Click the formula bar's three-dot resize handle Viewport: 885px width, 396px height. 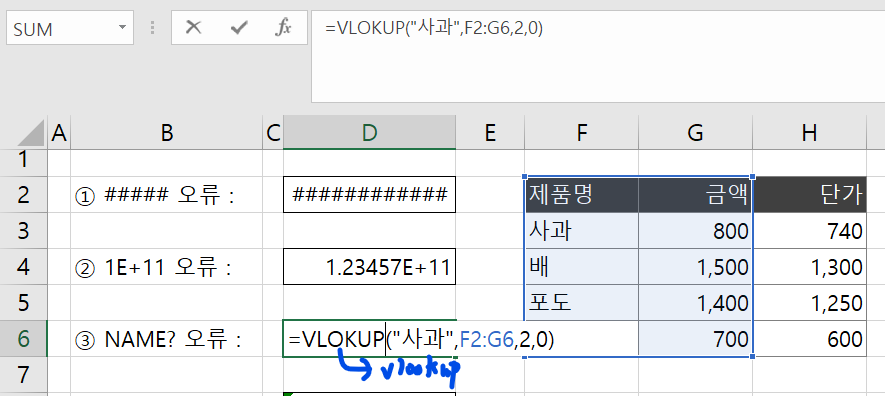pyautogui.click(x=152, y=28)
